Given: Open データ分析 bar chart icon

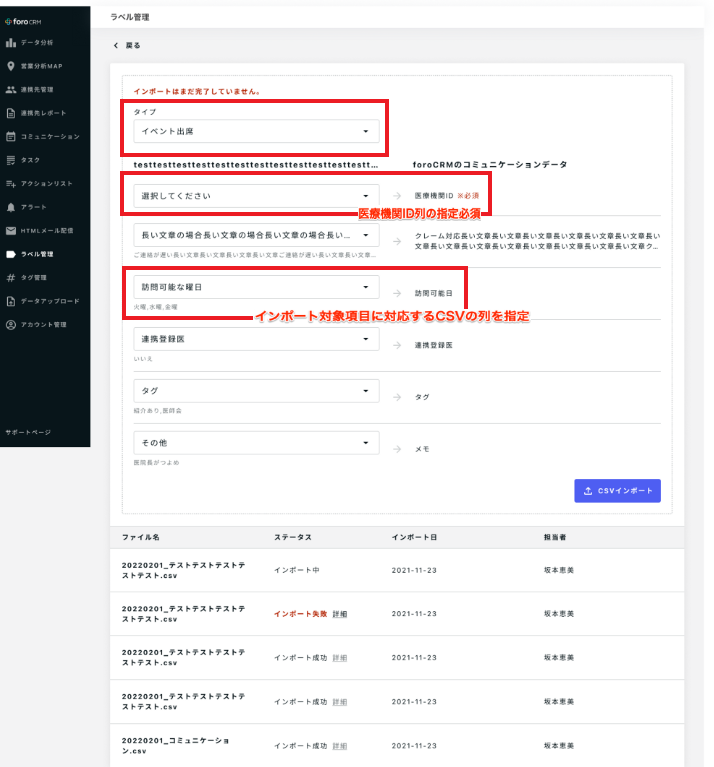Looking at the screenshot, I should pyautogui.click(x=11, y=43).
